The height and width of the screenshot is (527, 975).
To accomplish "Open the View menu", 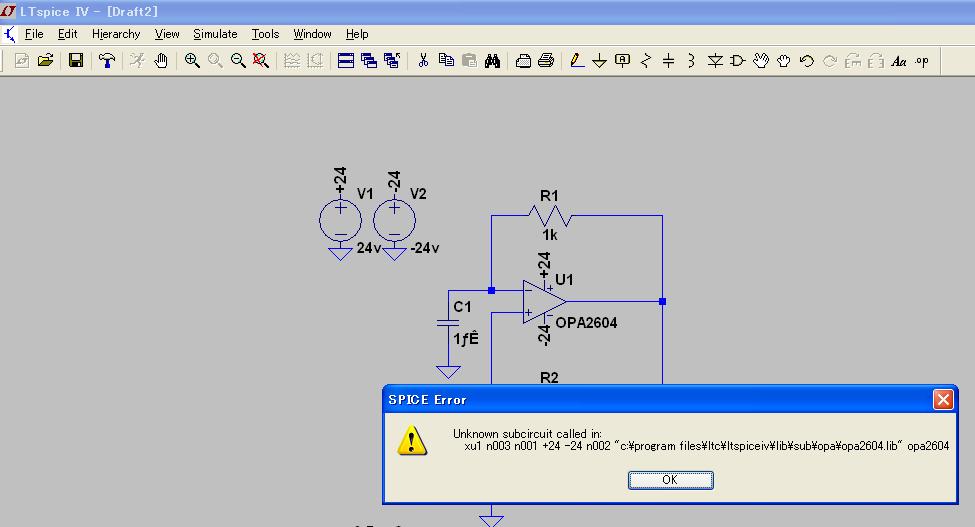I will click(167, 34).
